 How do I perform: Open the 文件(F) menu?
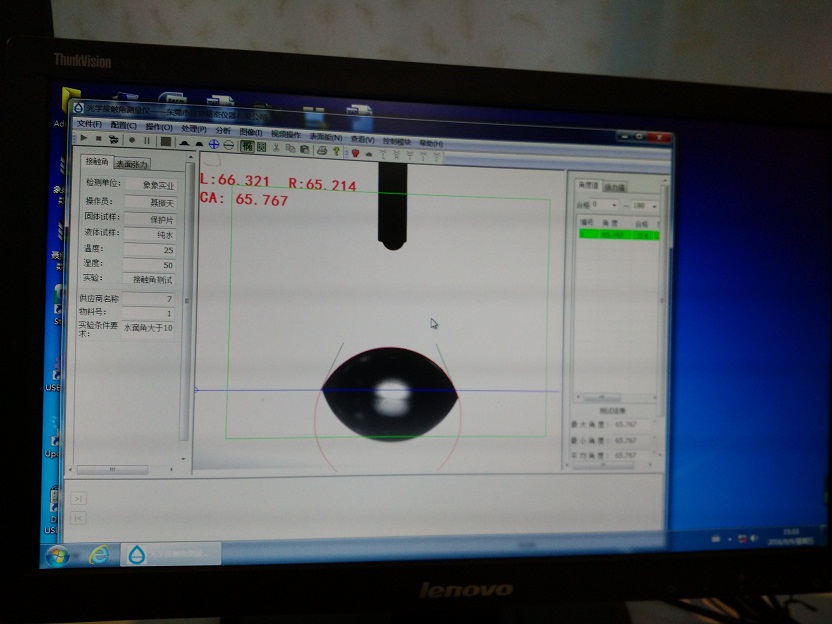pos(89,124)
